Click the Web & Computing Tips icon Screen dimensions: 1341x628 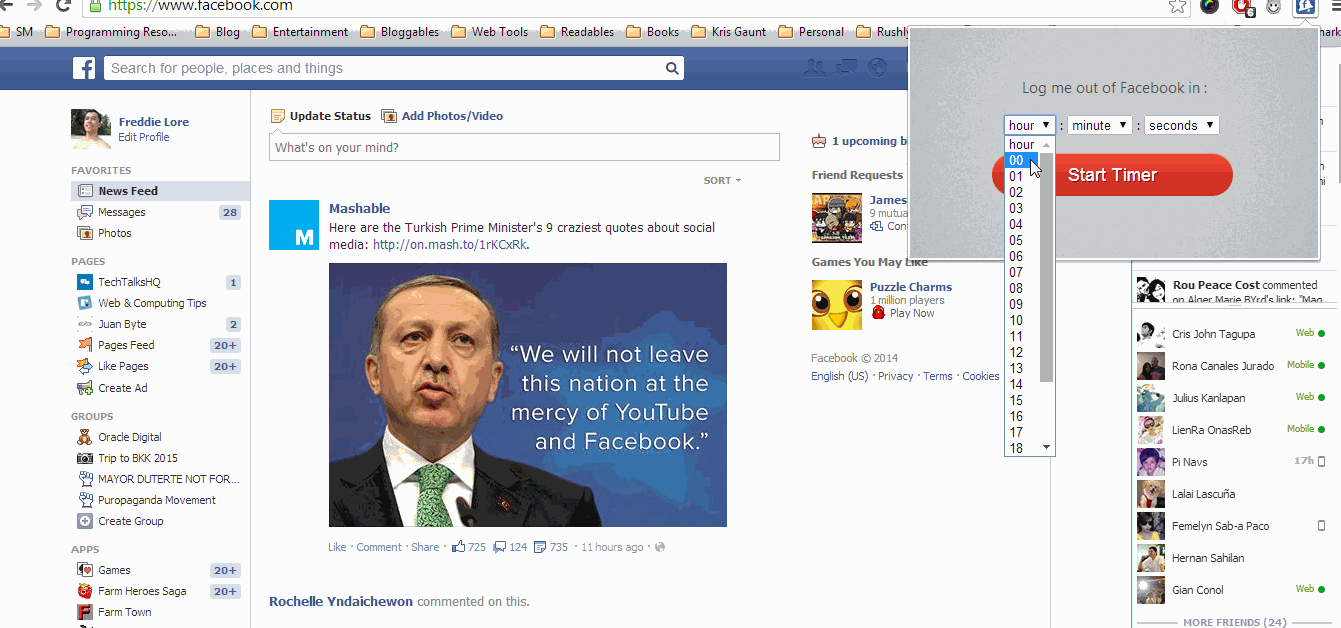pyautogui.click(x=85, y=303)
